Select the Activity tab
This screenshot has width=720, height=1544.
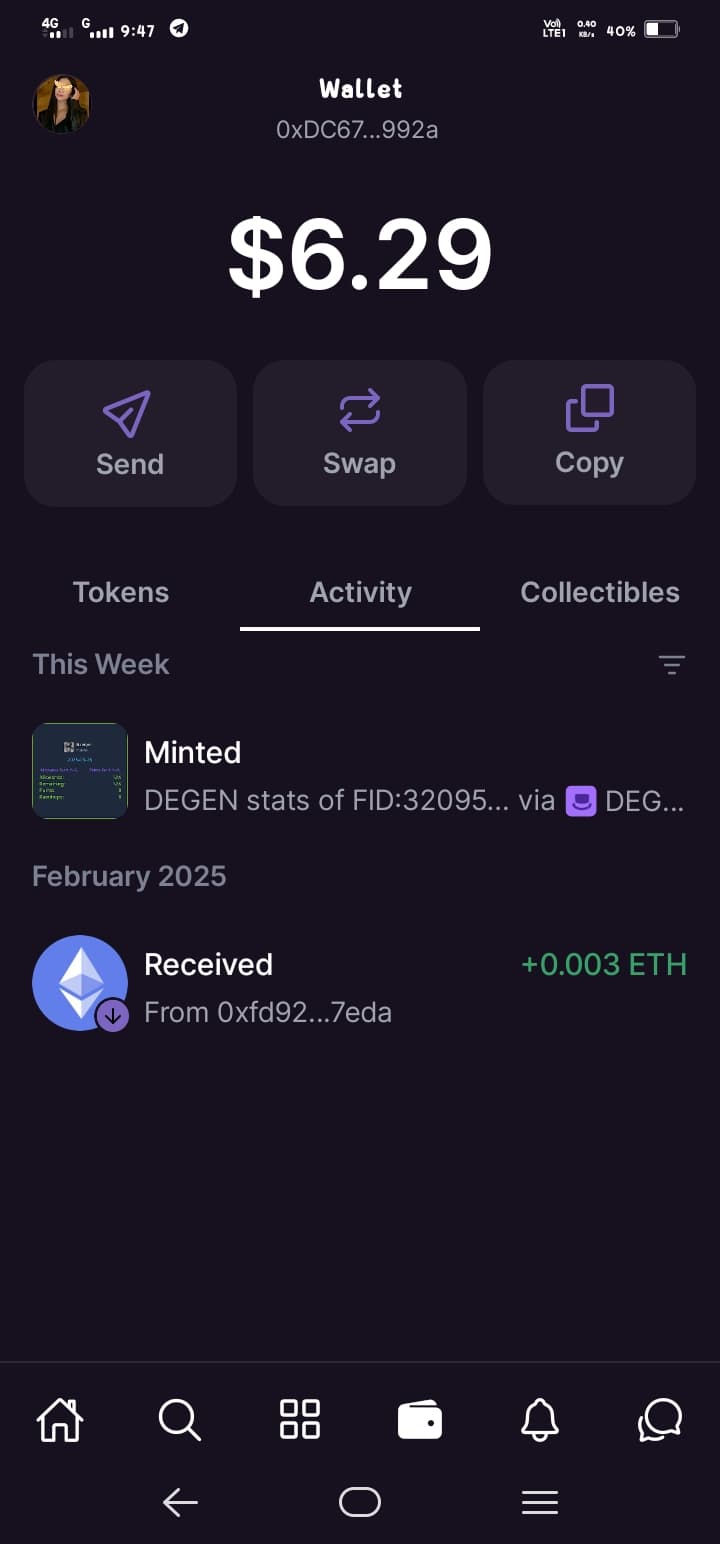[x=360, y=592]
